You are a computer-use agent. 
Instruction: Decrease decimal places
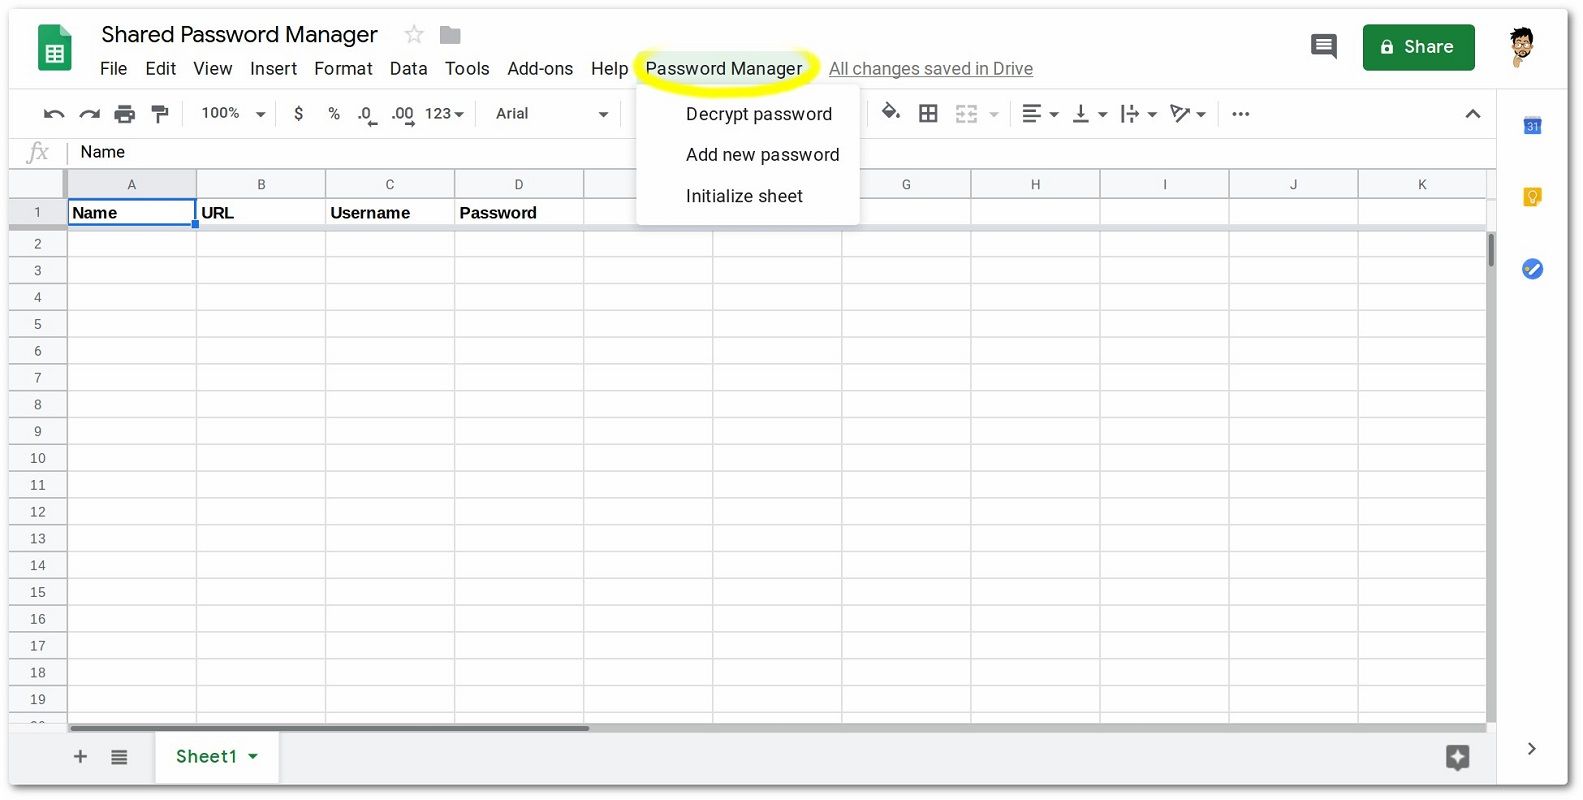click(367, 115)
